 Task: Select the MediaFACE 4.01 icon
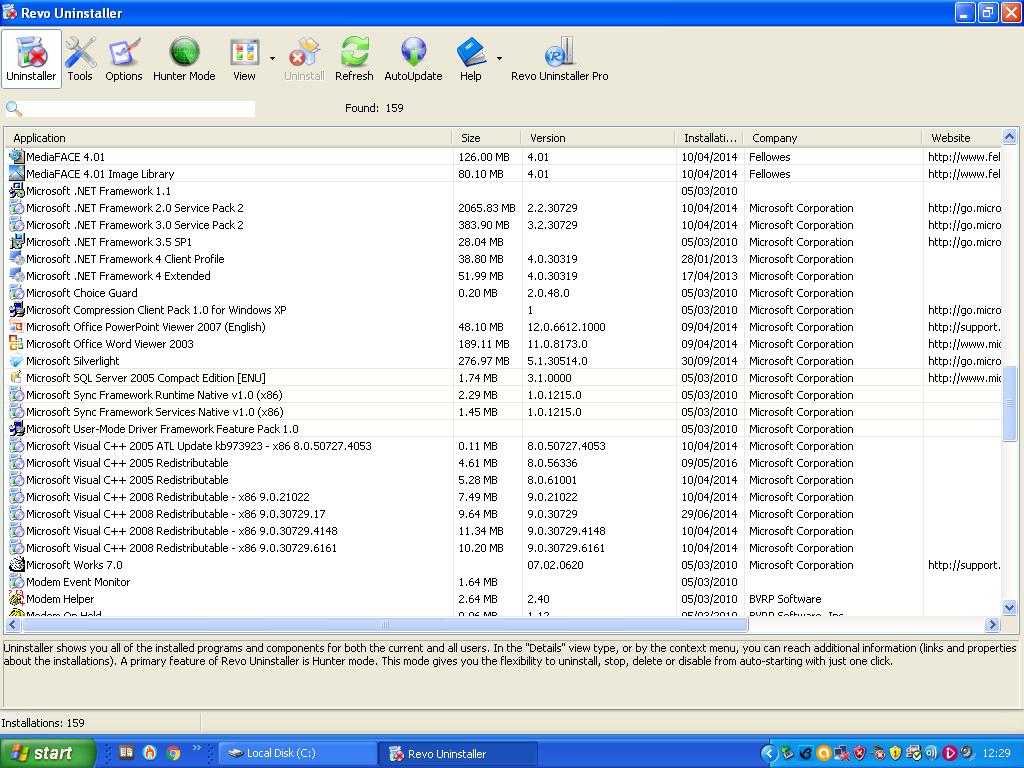(16, 157)
